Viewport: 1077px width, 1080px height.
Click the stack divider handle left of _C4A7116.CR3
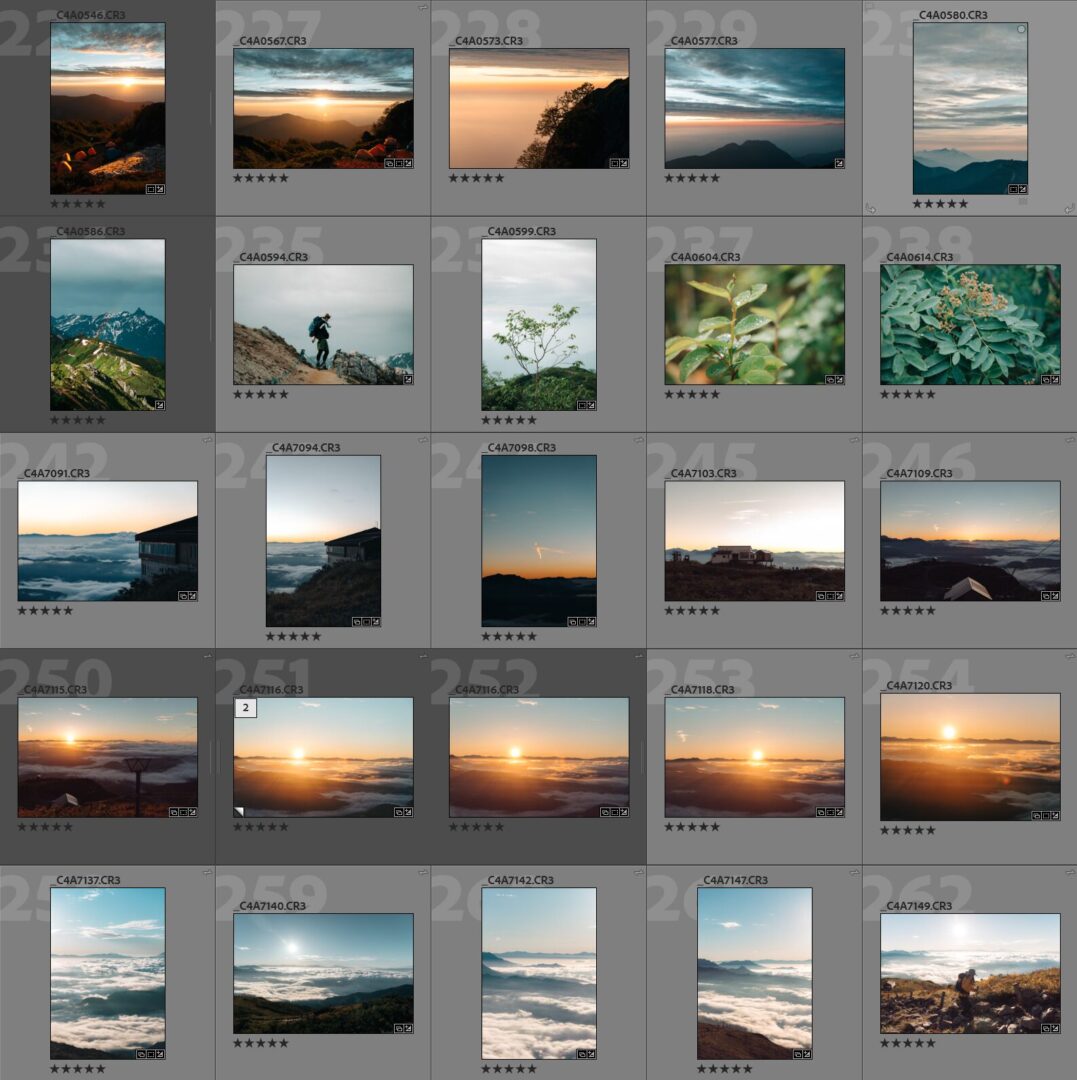(x=219, y=757)
